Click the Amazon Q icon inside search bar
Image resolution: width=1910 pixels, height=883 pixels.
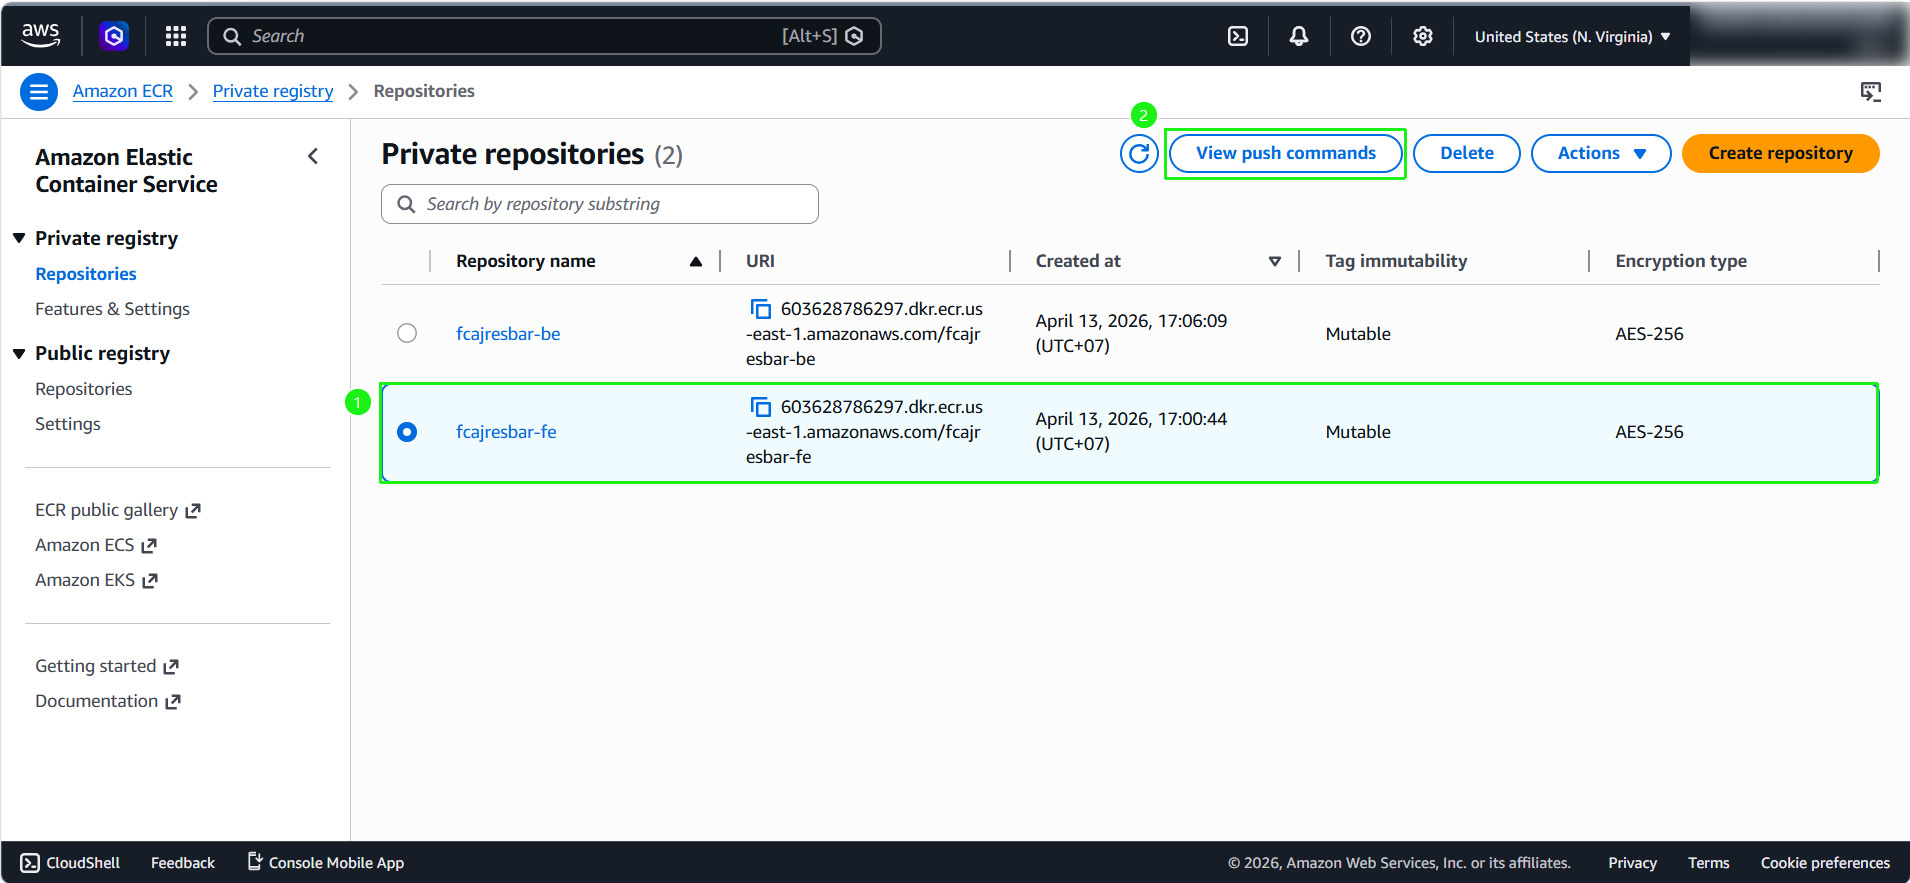[x=854, y=36]
